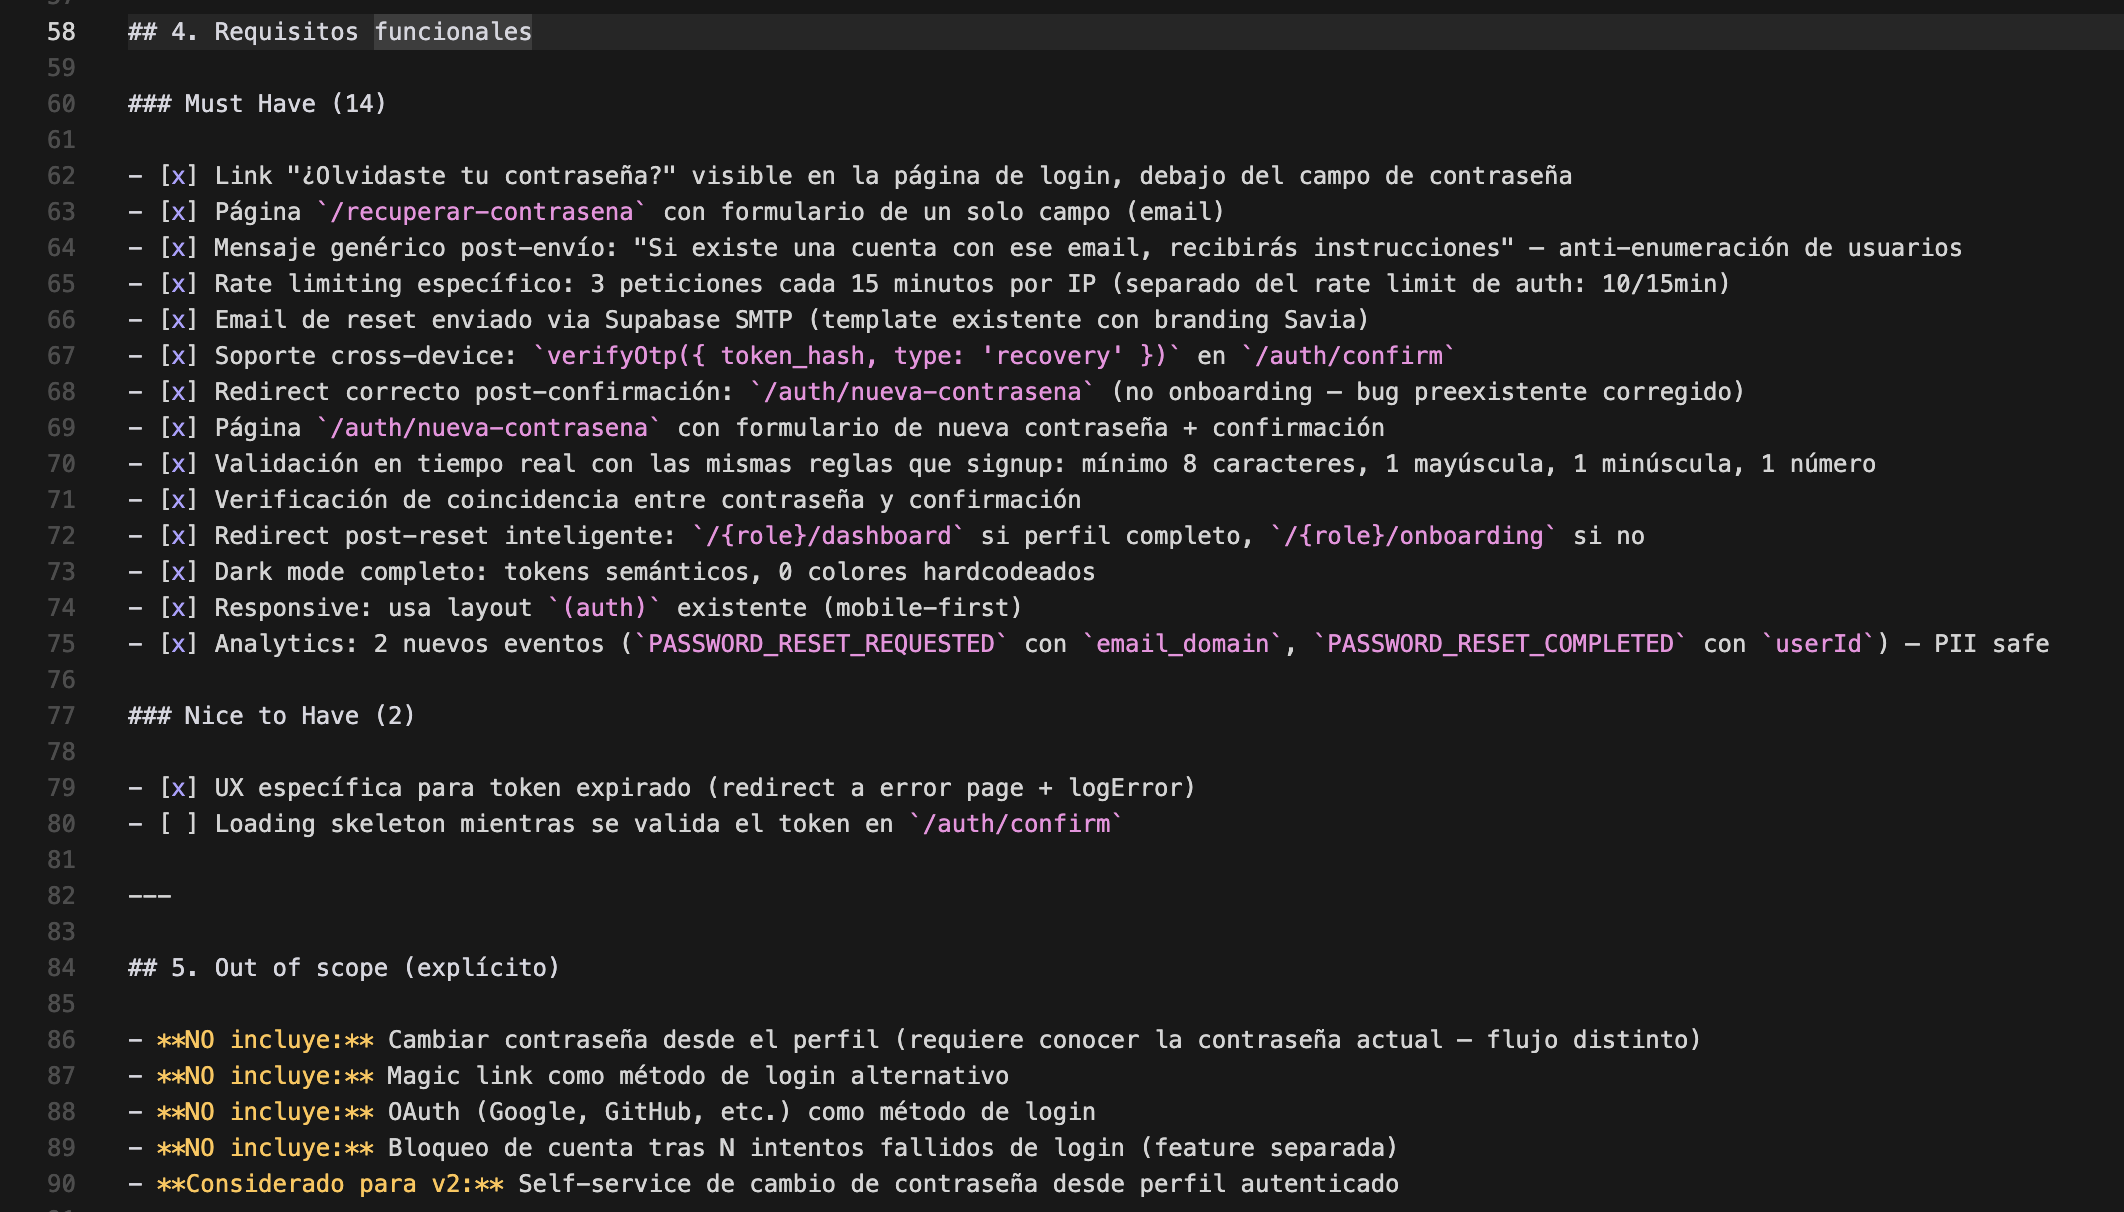The height and width of the screenshot is (1212, 2124).
Task: Click the '### Must Have (14)' heading
Action: tap(257, 104)
